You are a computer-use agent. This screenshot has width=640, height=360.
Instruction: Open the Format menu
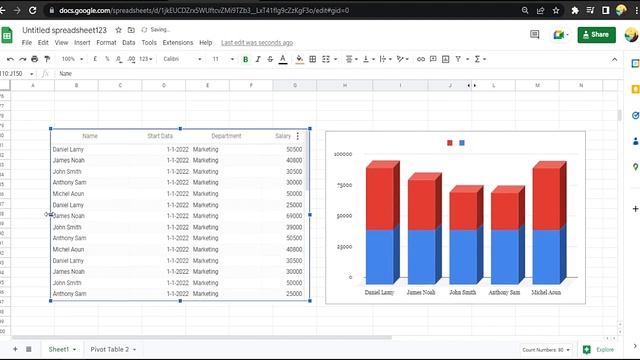point(106,42)
